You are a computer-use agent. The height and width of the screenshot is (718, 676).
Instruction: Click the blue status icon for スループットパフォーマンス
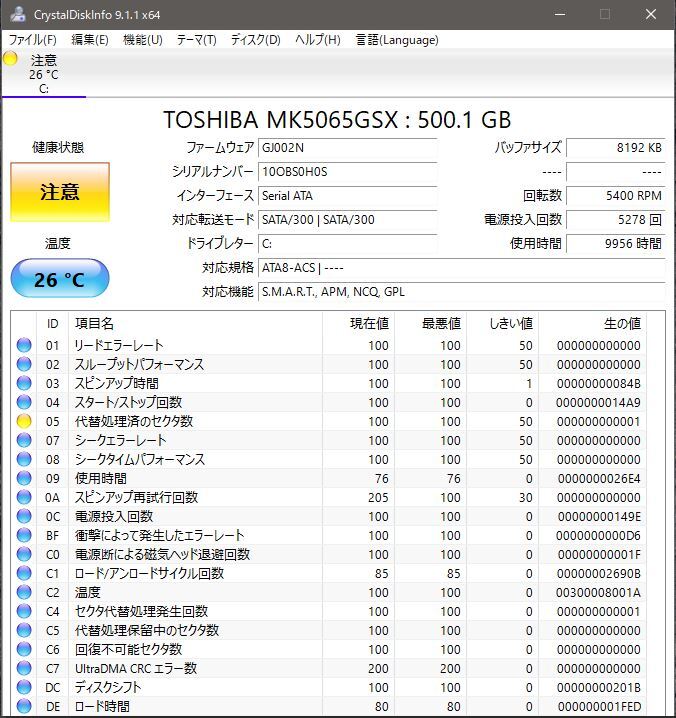point(24,364)
